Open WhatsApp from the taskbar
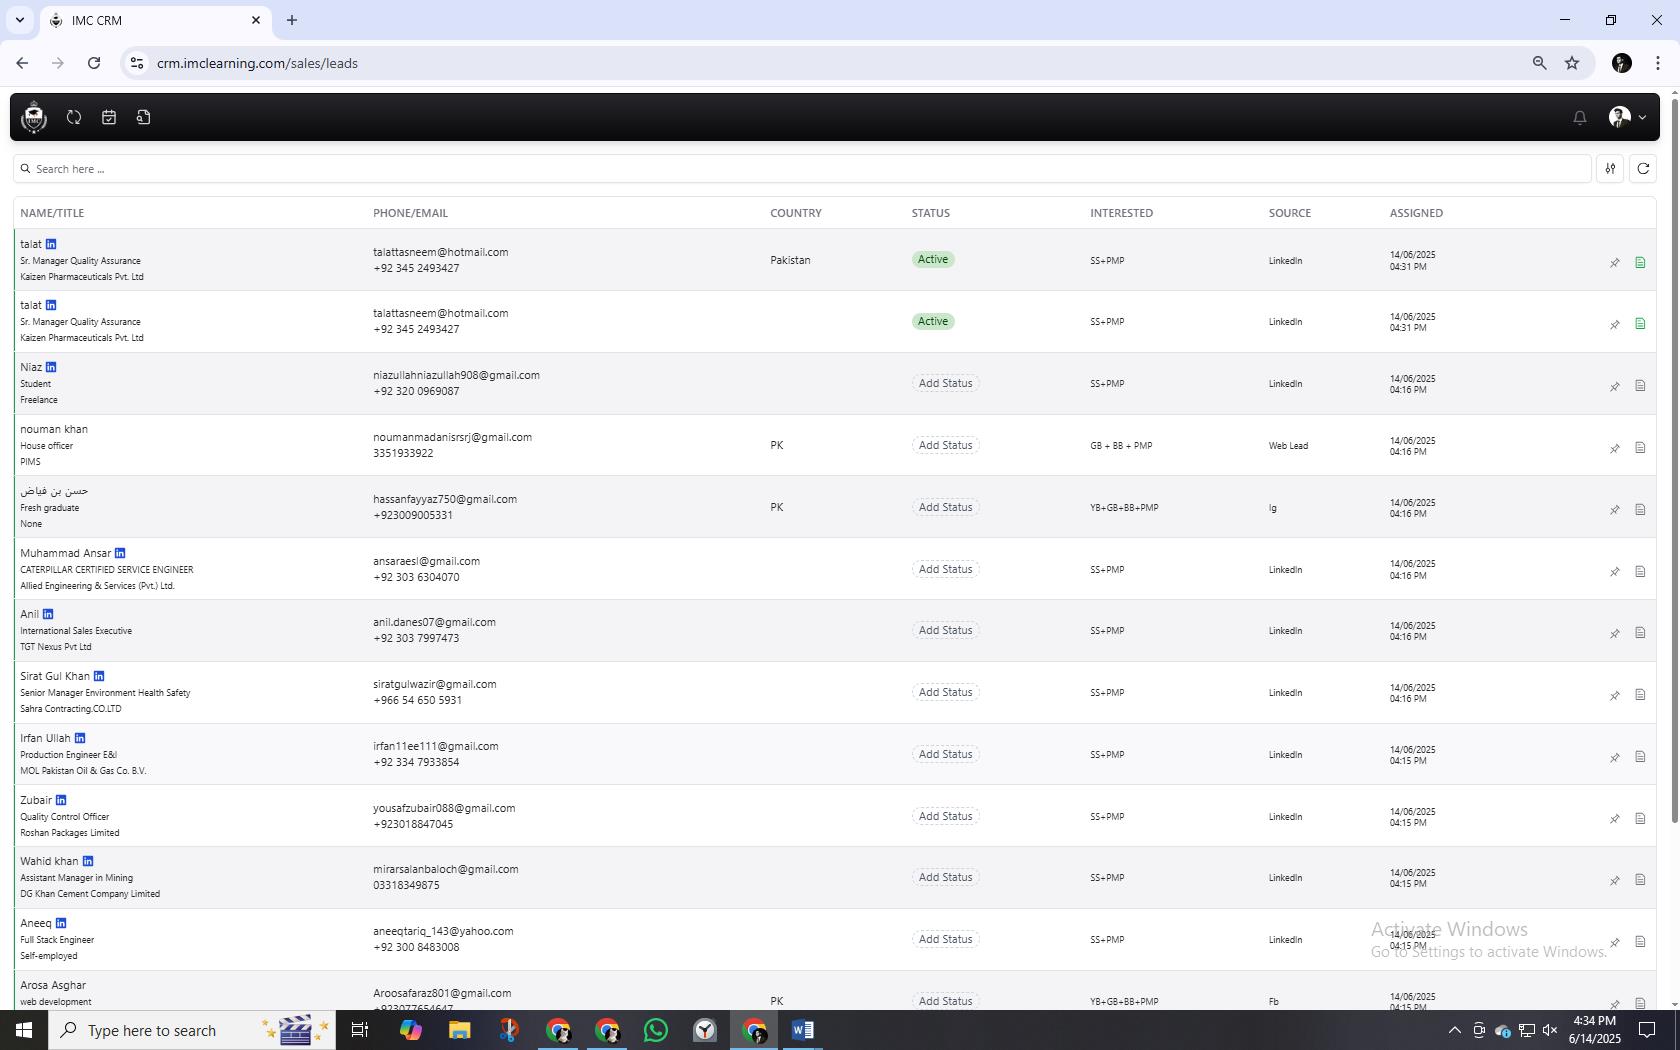Image resolution: width=1680 pixels, height=1050 pixels. pos(656,1030)
